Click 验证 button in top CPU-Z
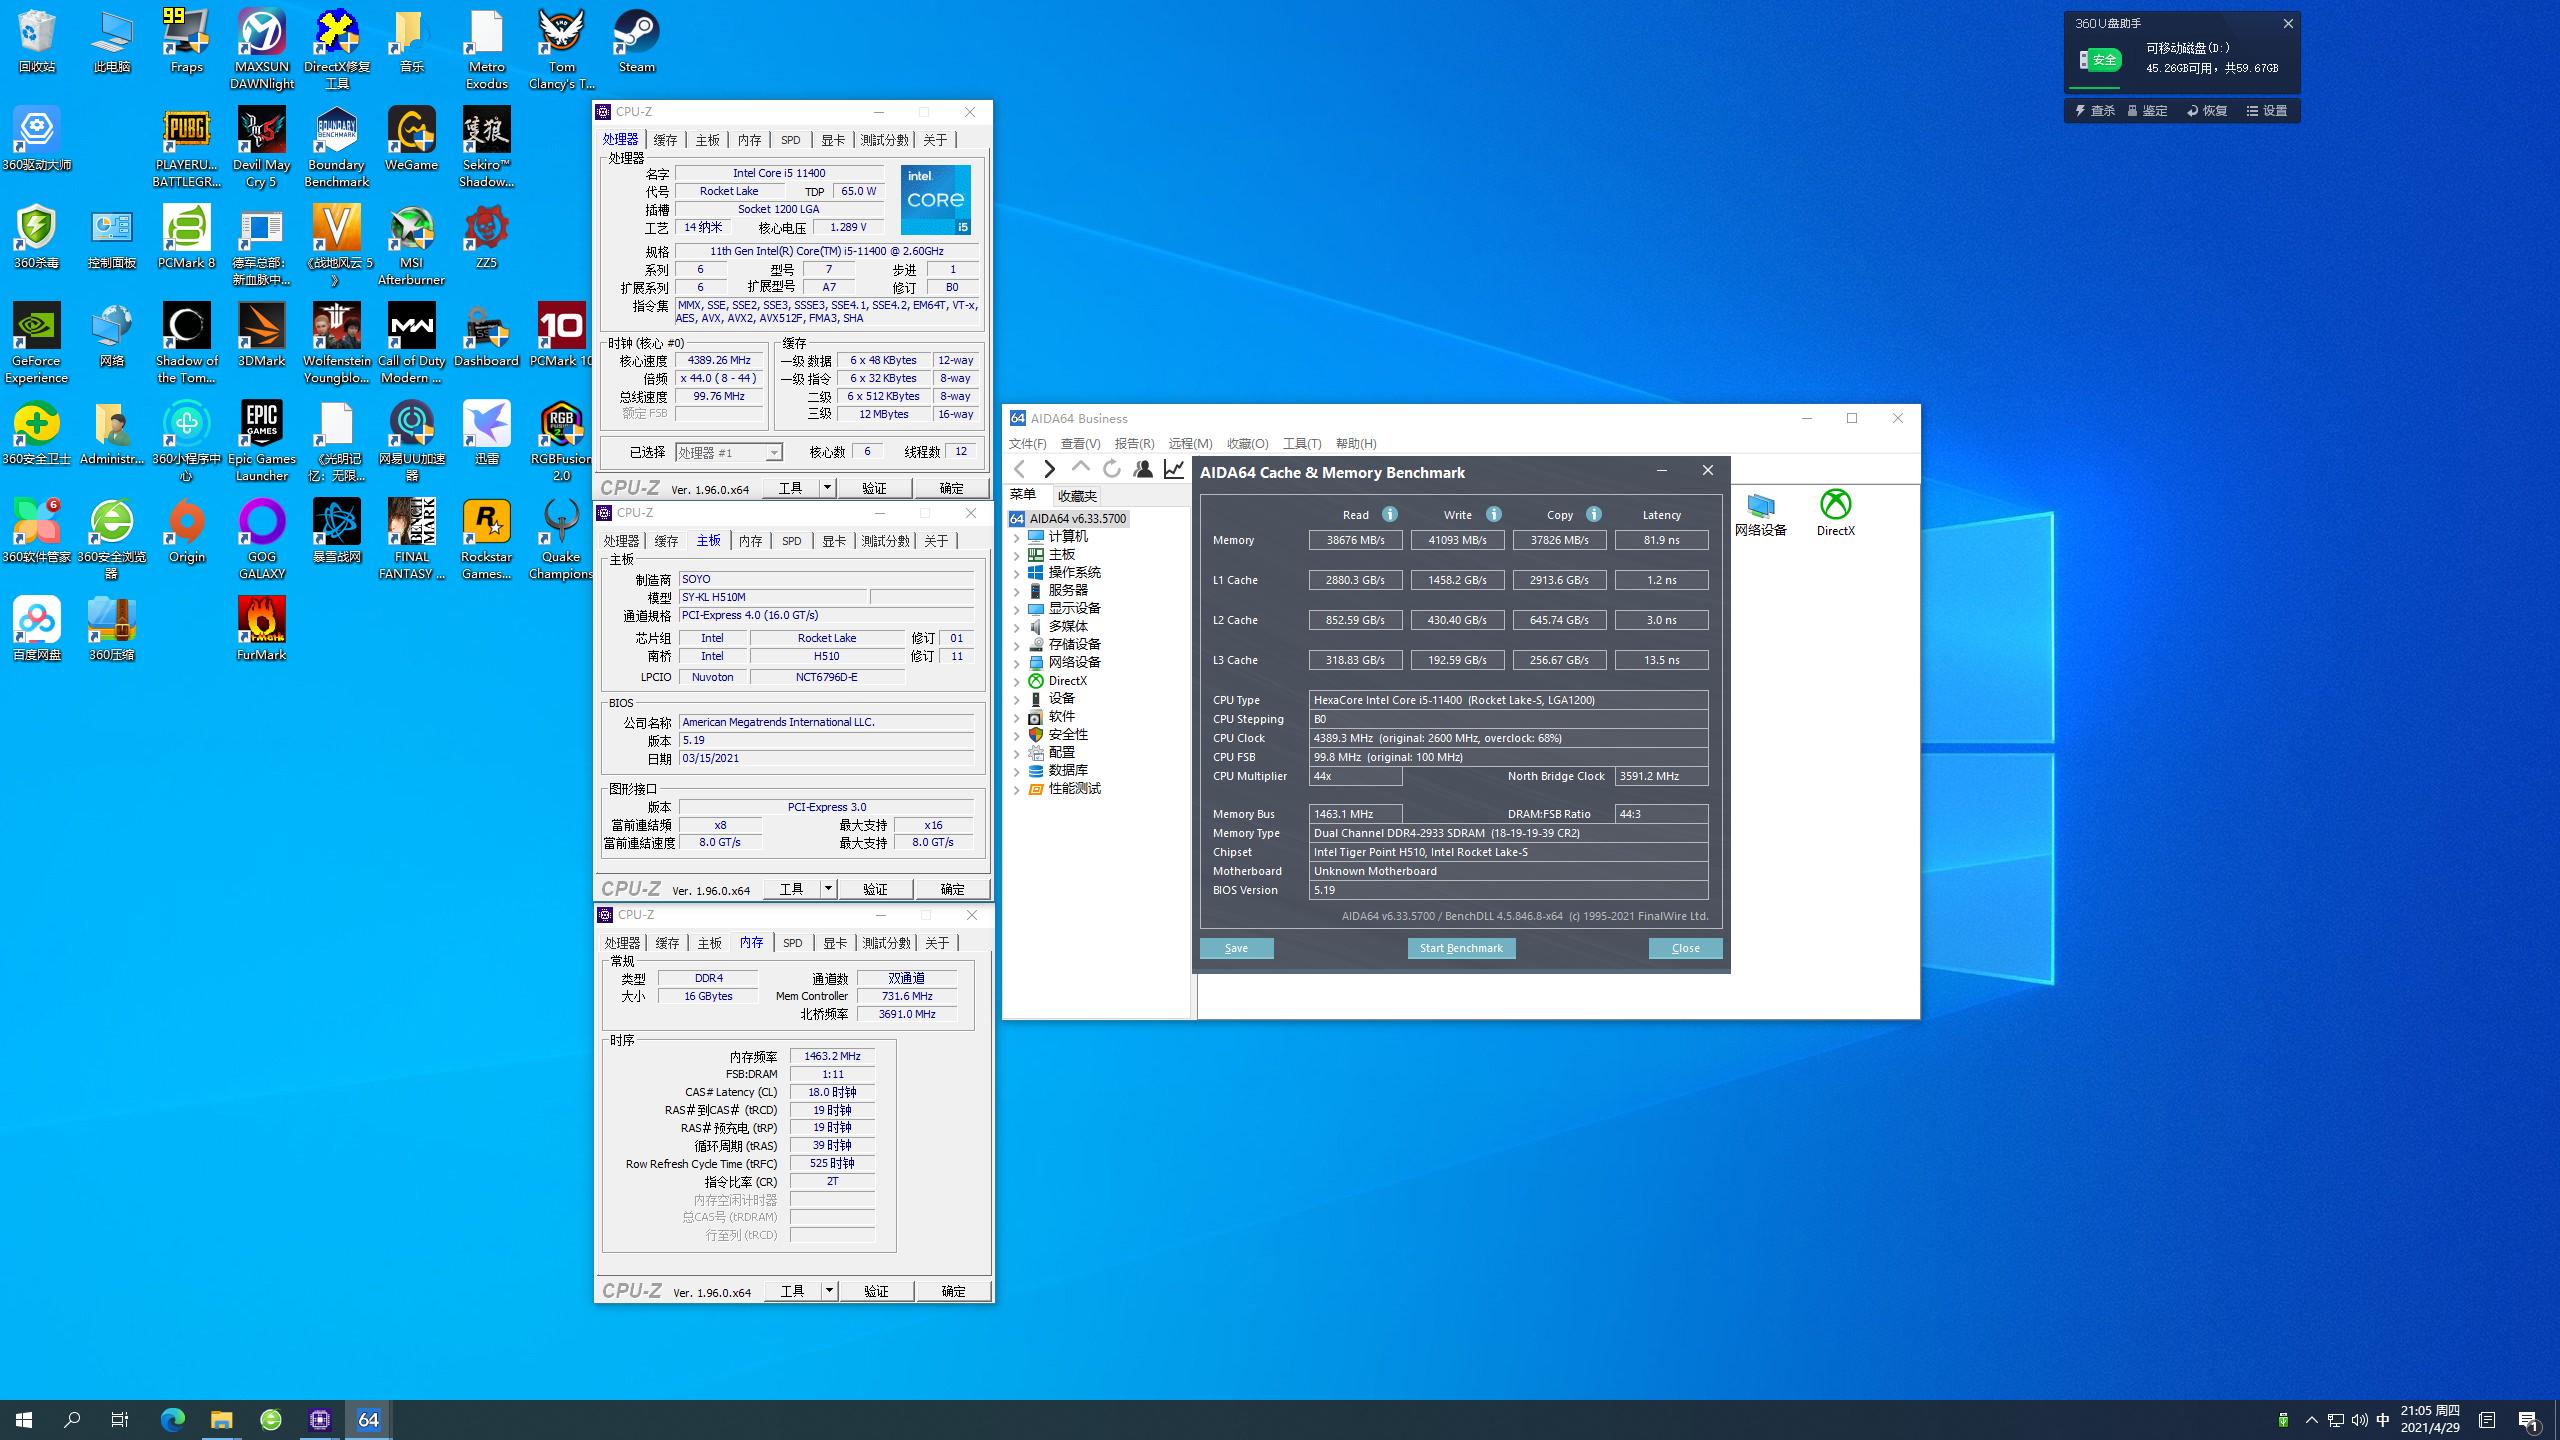 tap(874, 488)
